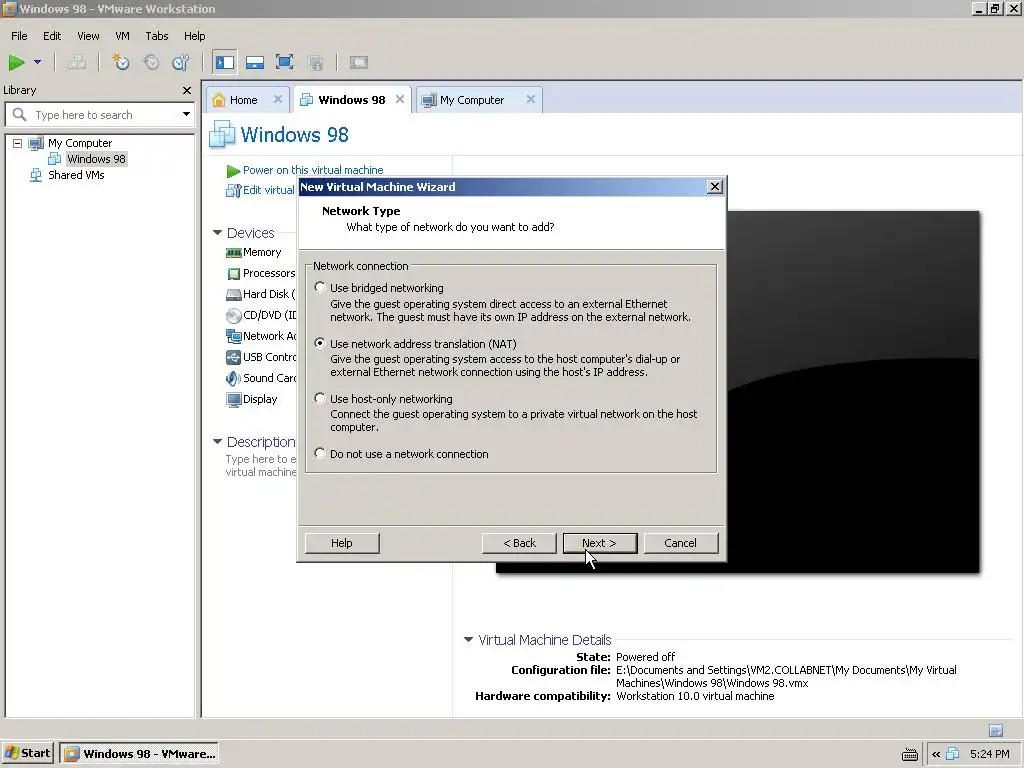Select Shared VMs in the Library tree
The height and width of the screenshot is (768, 1024).
(76, 175)
